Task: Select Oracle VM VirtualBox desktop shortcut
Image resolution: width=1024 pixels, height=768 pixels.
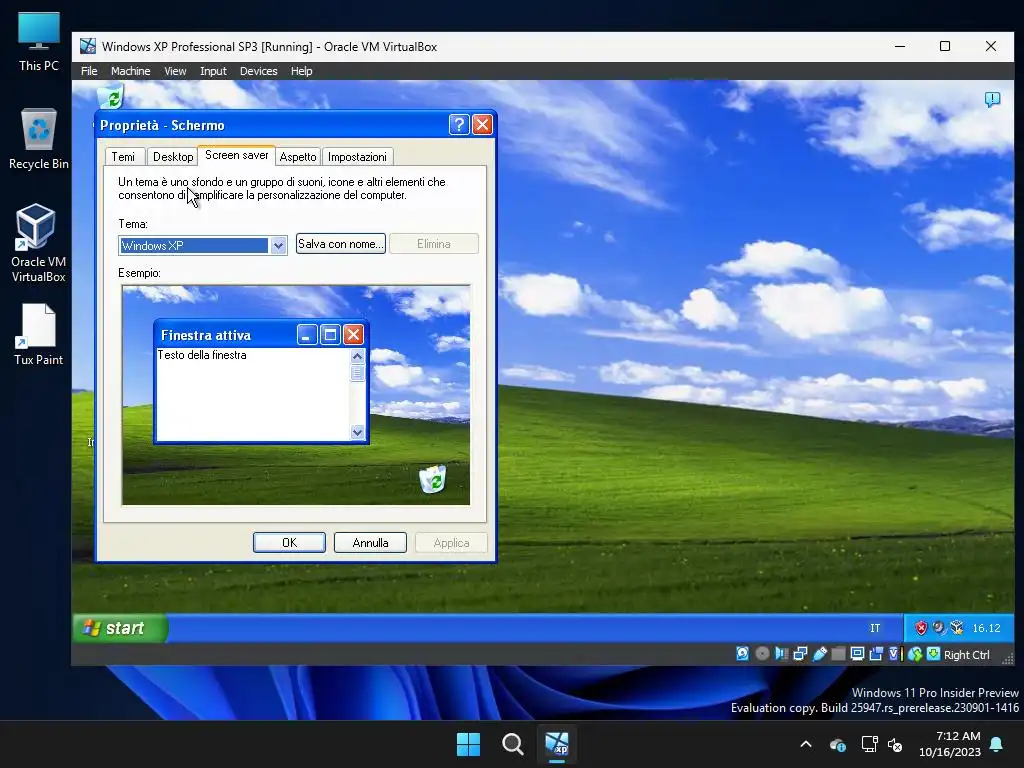Action: click(39, 242)
